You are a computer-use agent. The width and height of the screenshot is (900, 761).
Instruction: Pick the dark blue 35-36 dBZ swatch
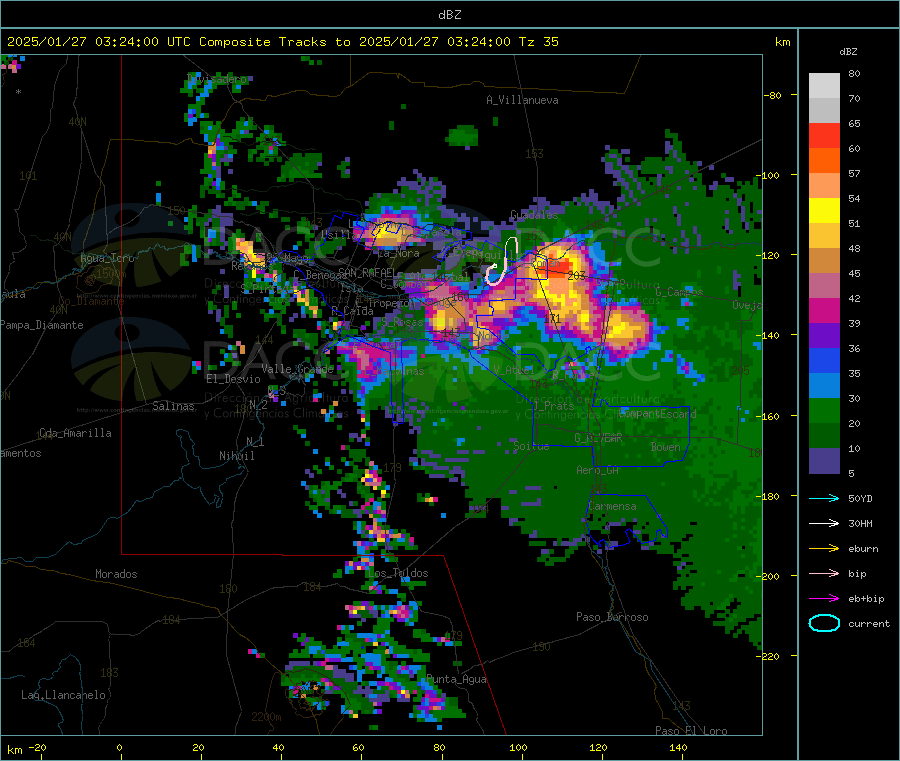824,360
